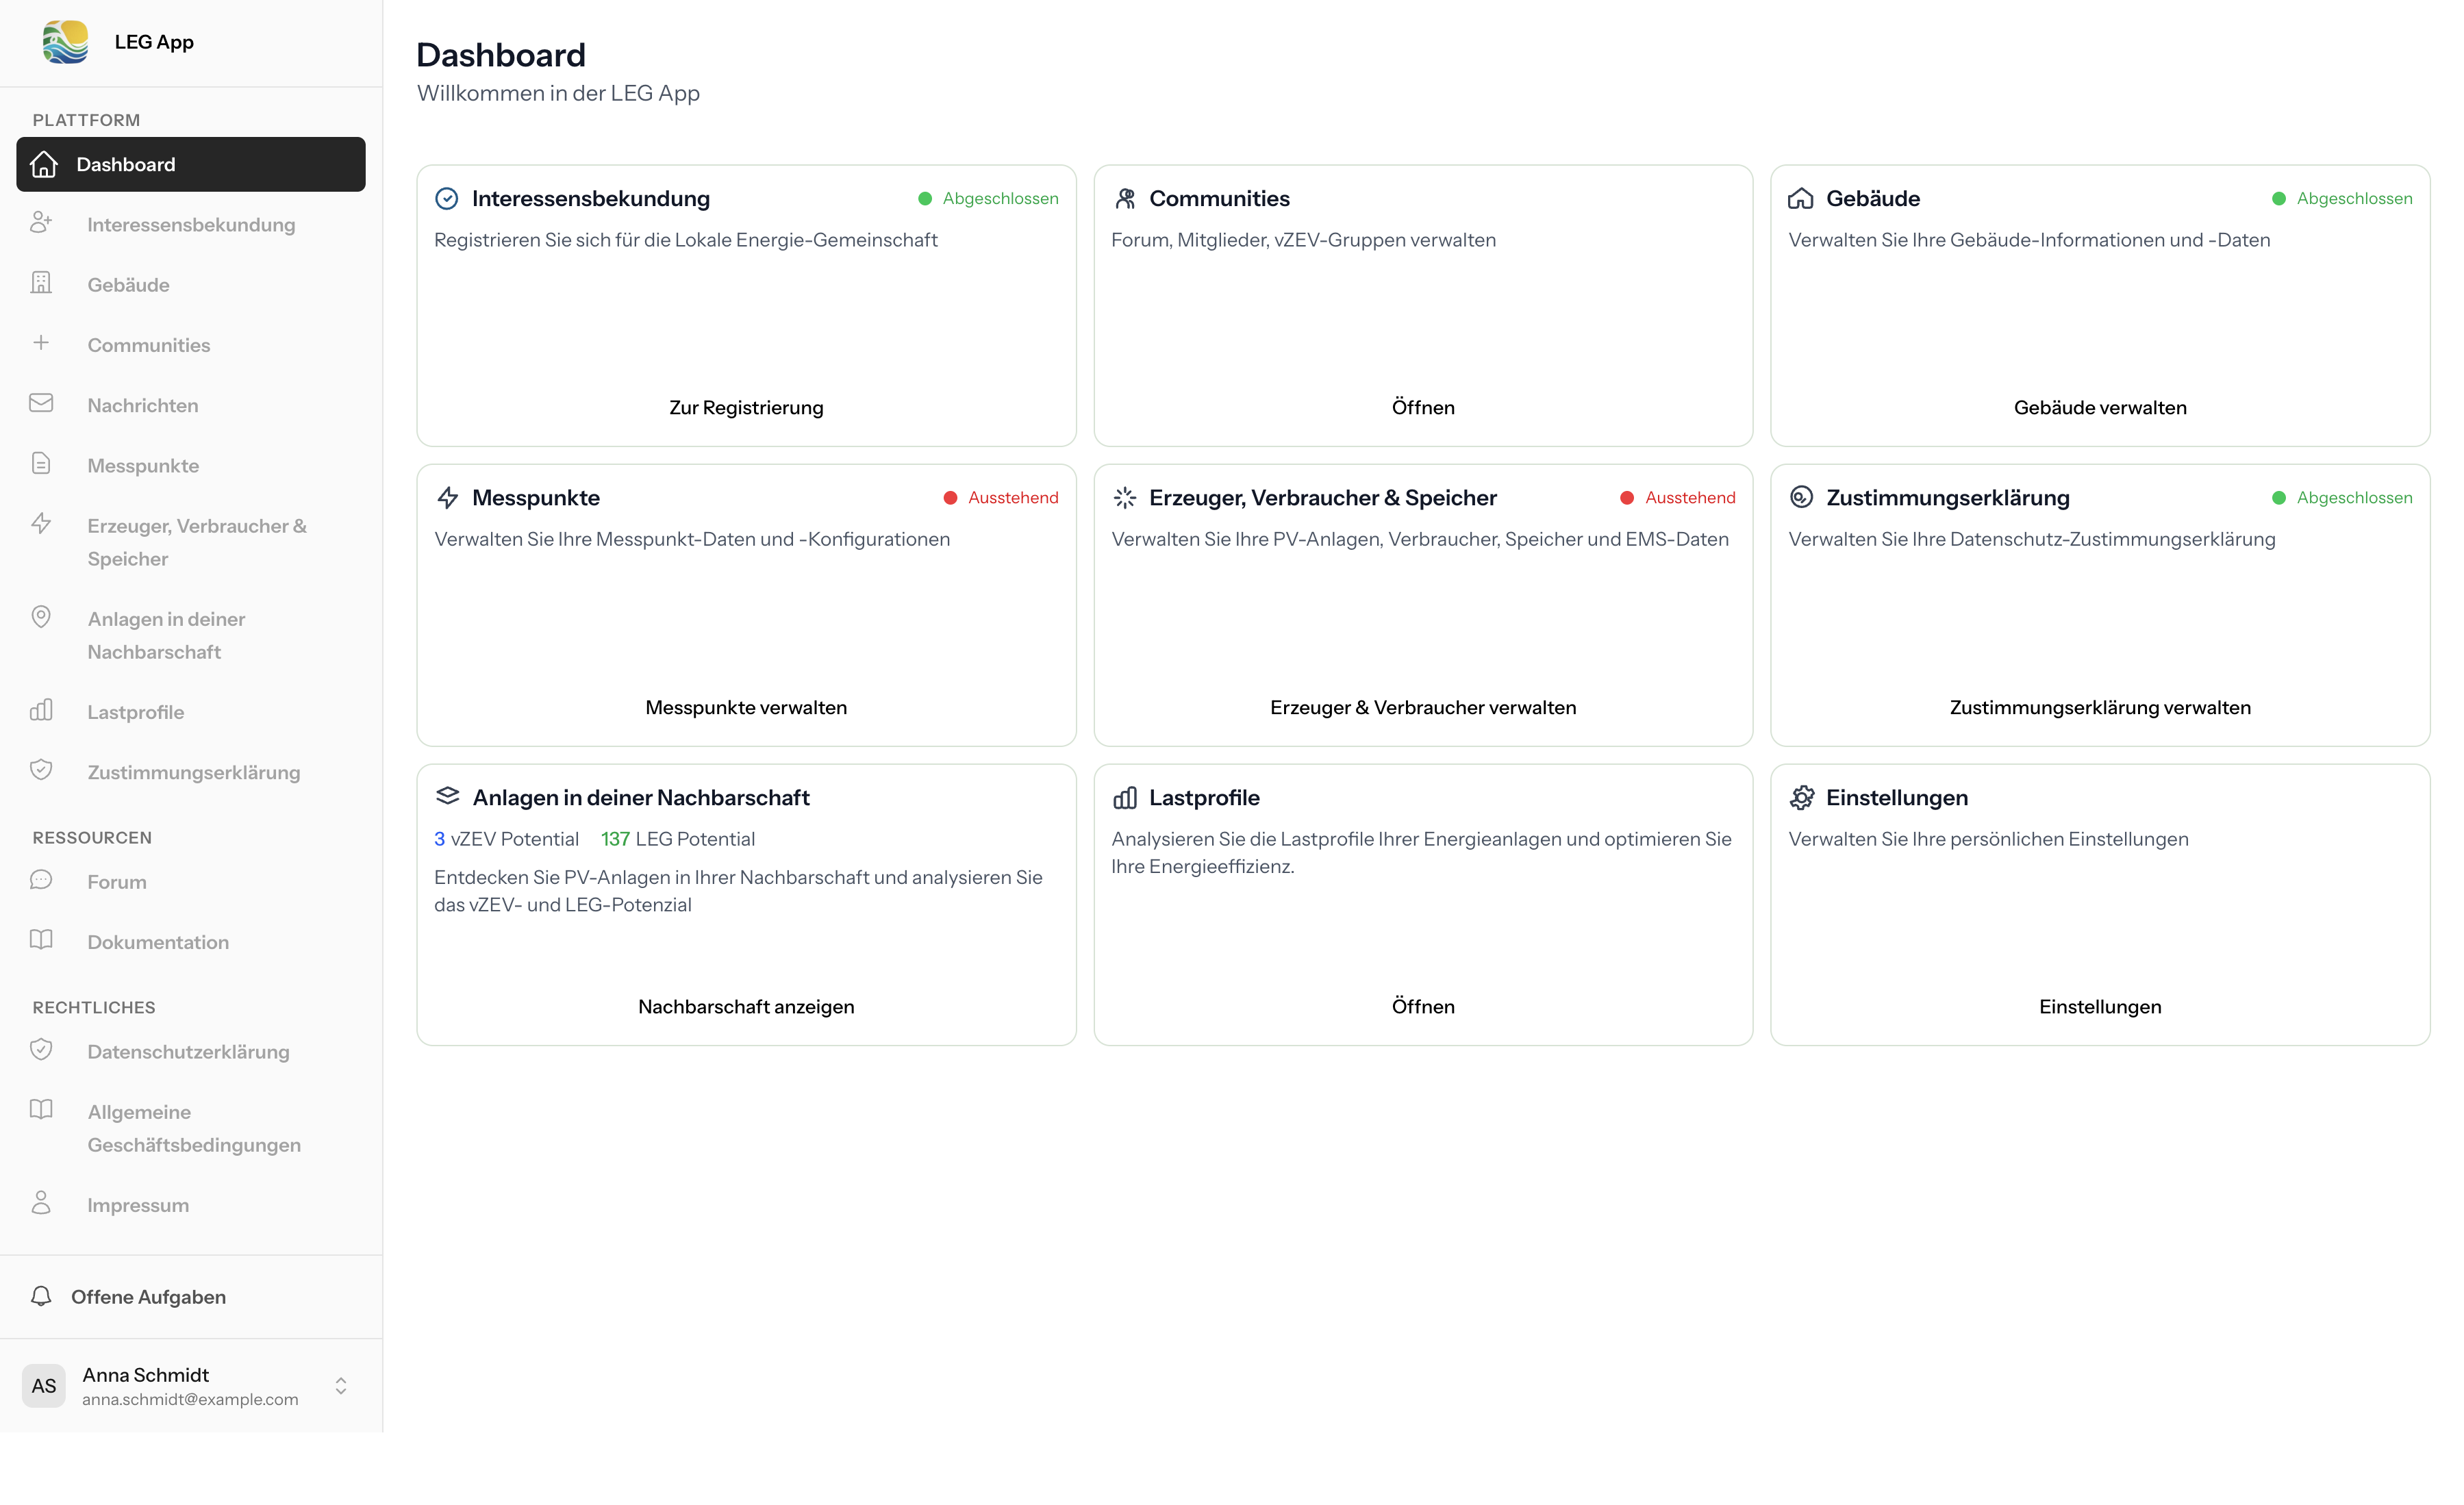Select the Interessensbekundung sidebar icon

coord(41,223)
